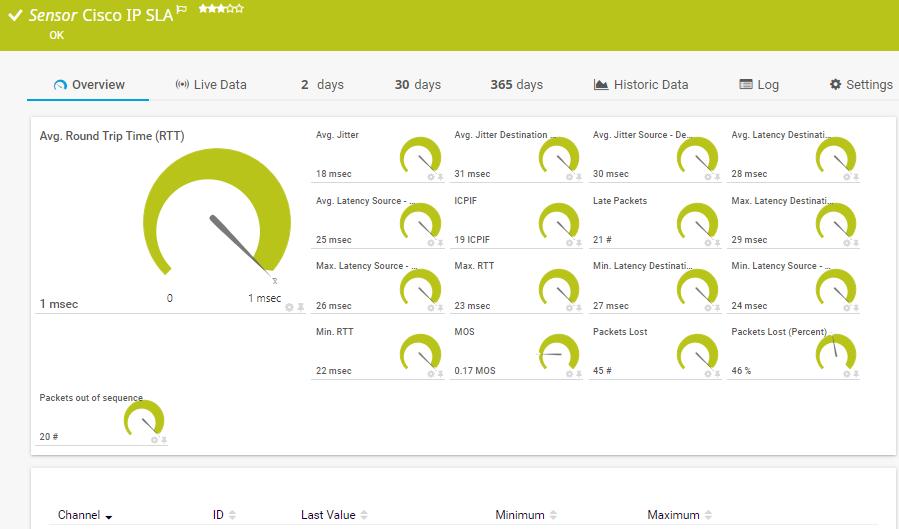The width and height of the screenshot is (899, 529).
Task: Open gear settings for Avg. Latency Destination gauge
Action: [x=847, y=177]
